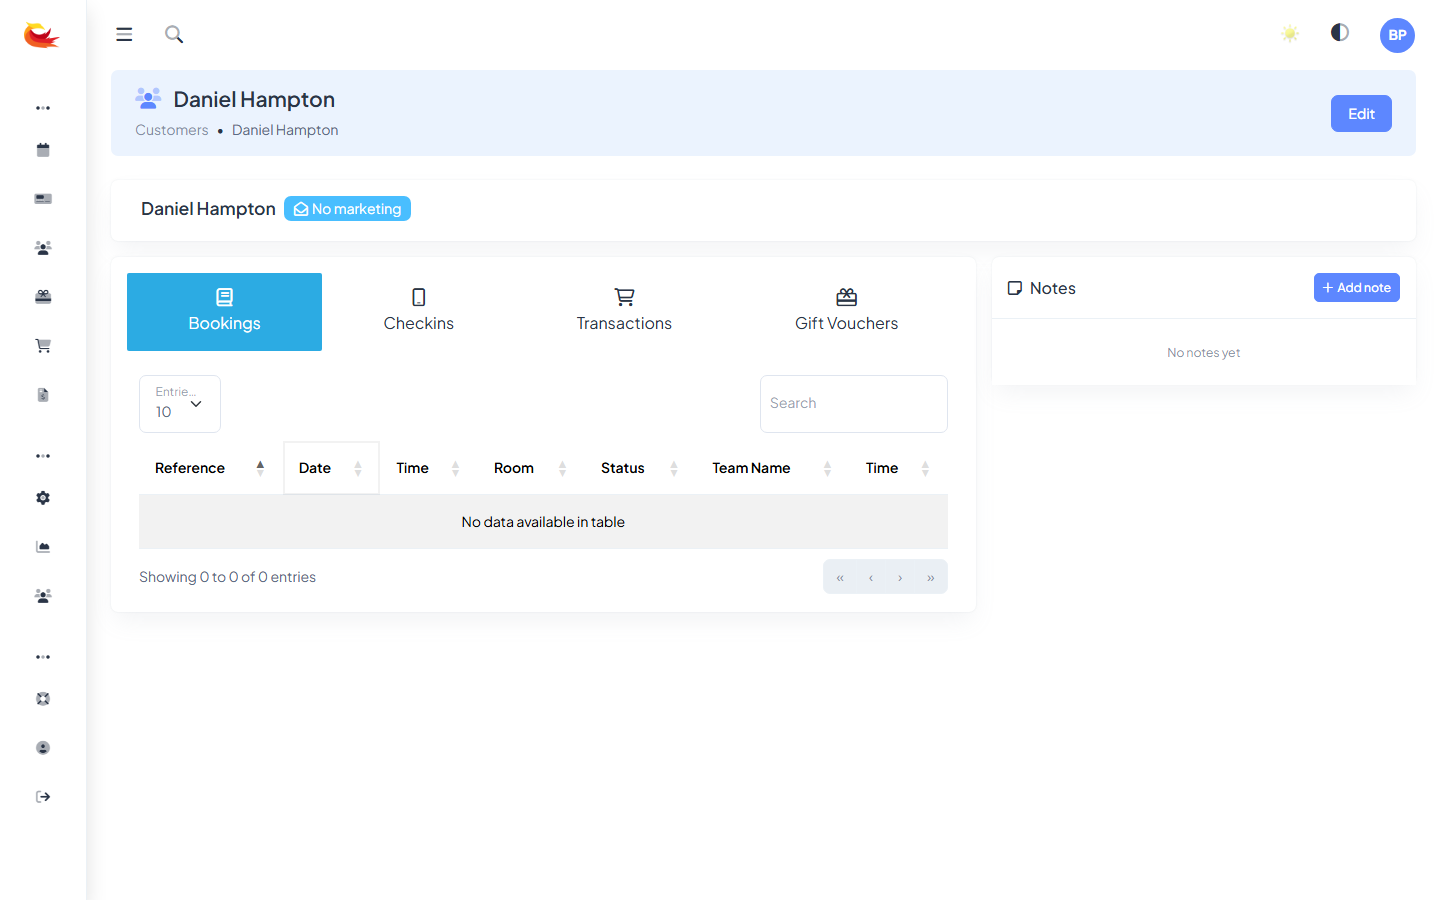Focus the table Search field
The image size is (1440, 900).
tap(854, 404)
